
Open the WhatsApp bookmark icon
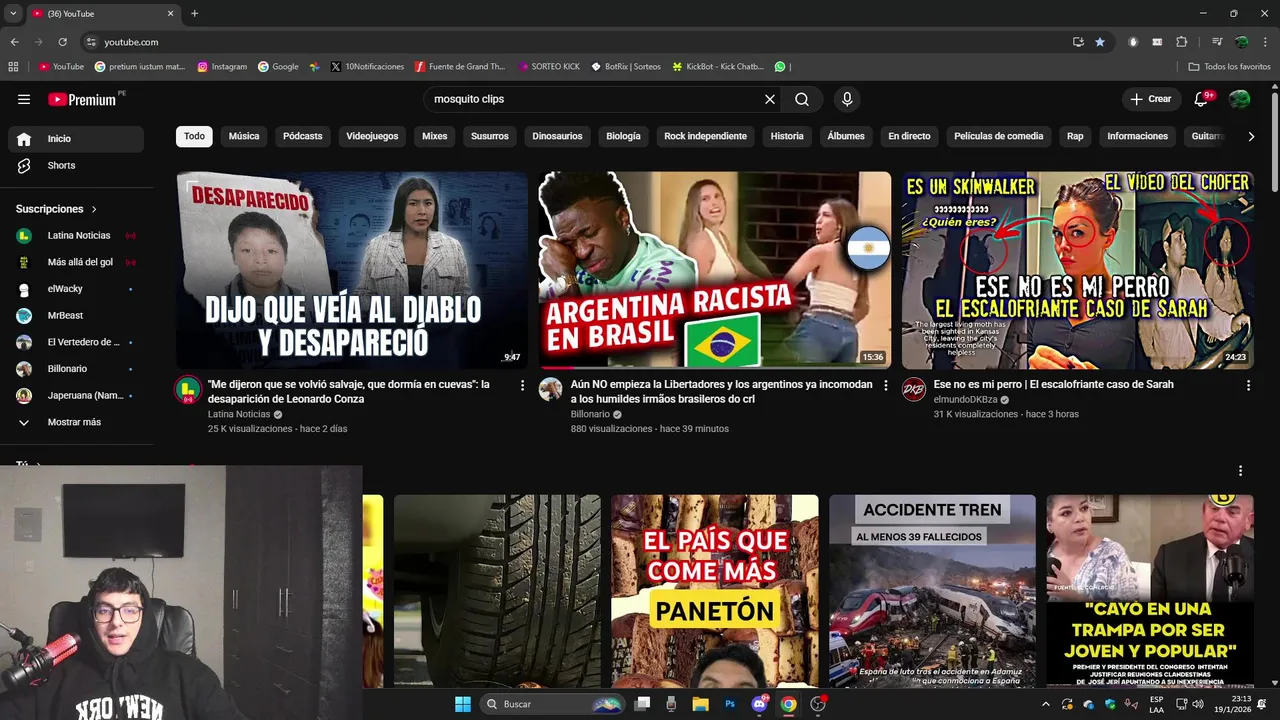click(780, 67)
